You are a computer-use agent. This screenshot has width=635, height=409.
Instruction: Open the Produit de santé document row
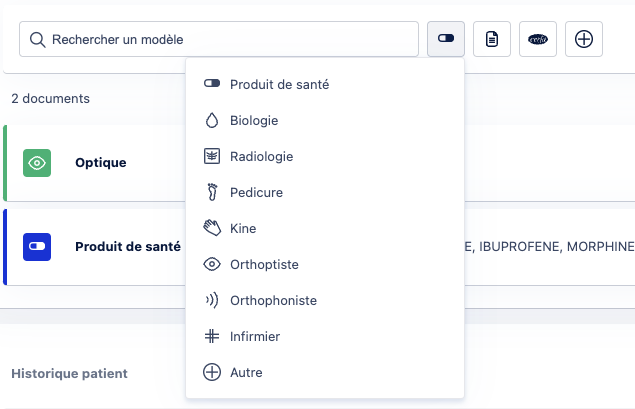tap(319, 247)
